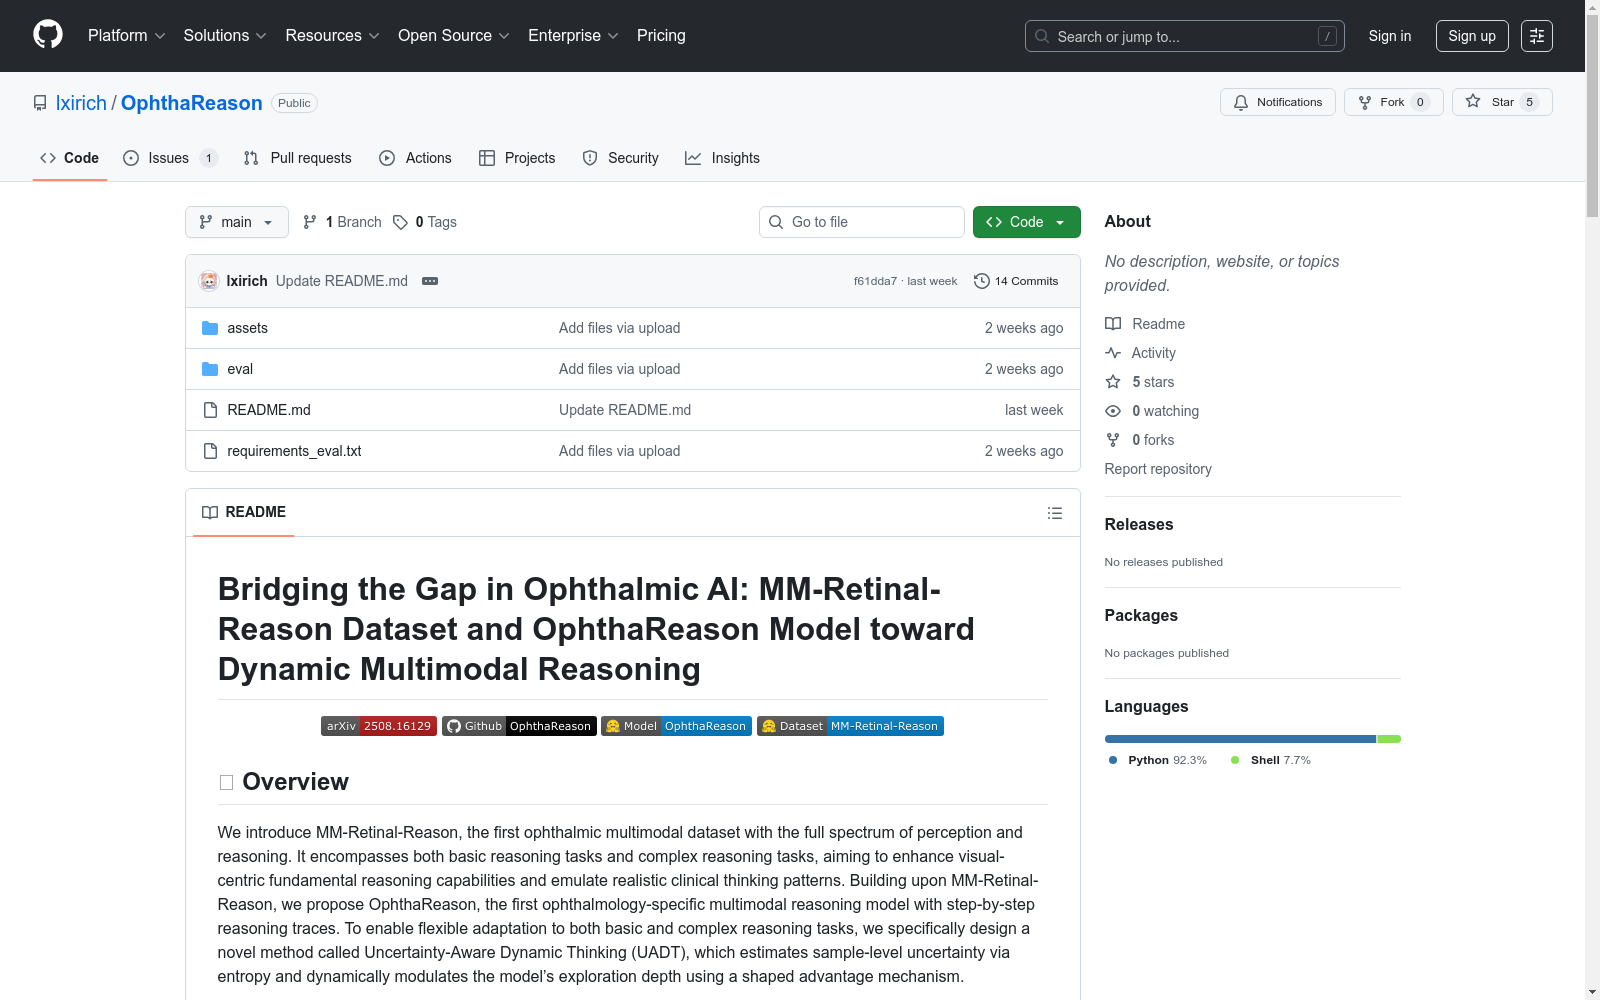Open the Model OphthaReason badge

coord(676,726)
